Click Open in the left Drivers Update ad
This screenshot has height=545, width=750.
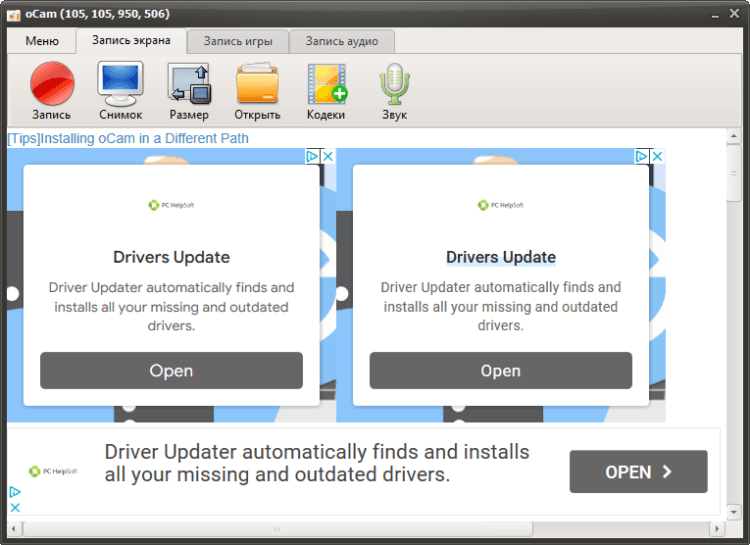pos(171,371)
